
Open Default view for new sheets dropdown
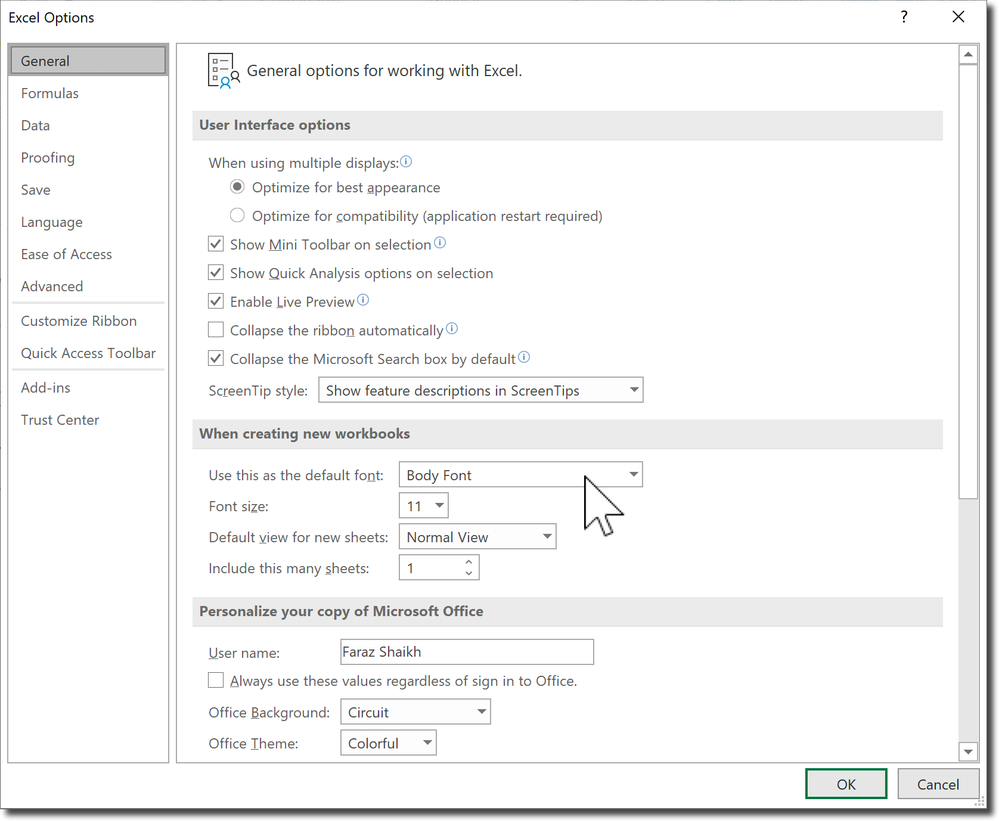(477, 536)
